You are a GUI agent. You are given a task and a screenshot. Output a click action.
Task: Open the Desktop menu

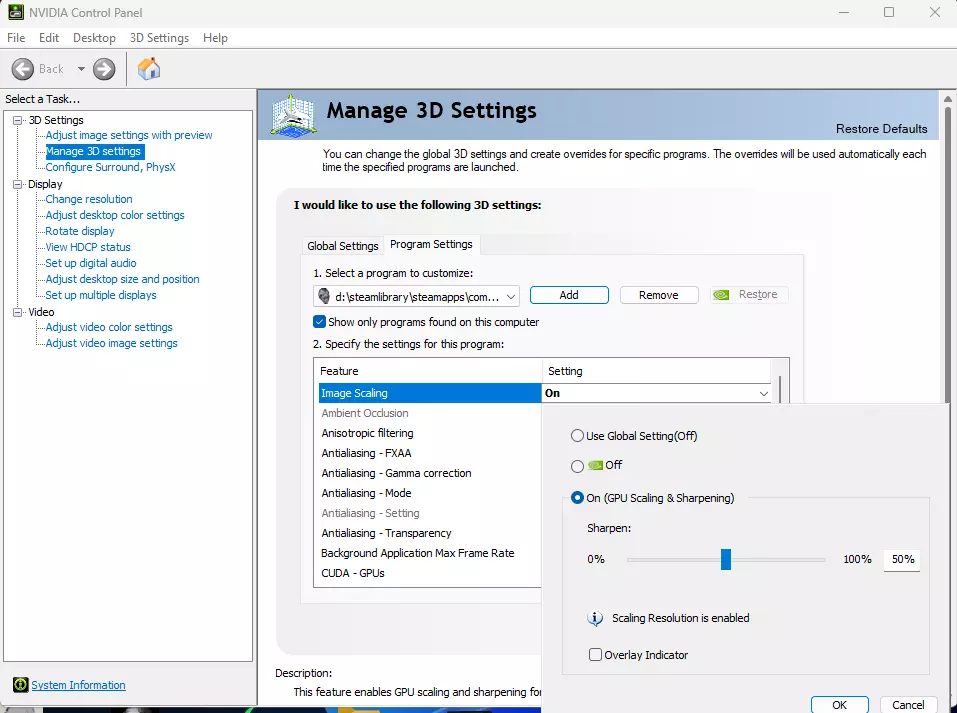[94, 38]
